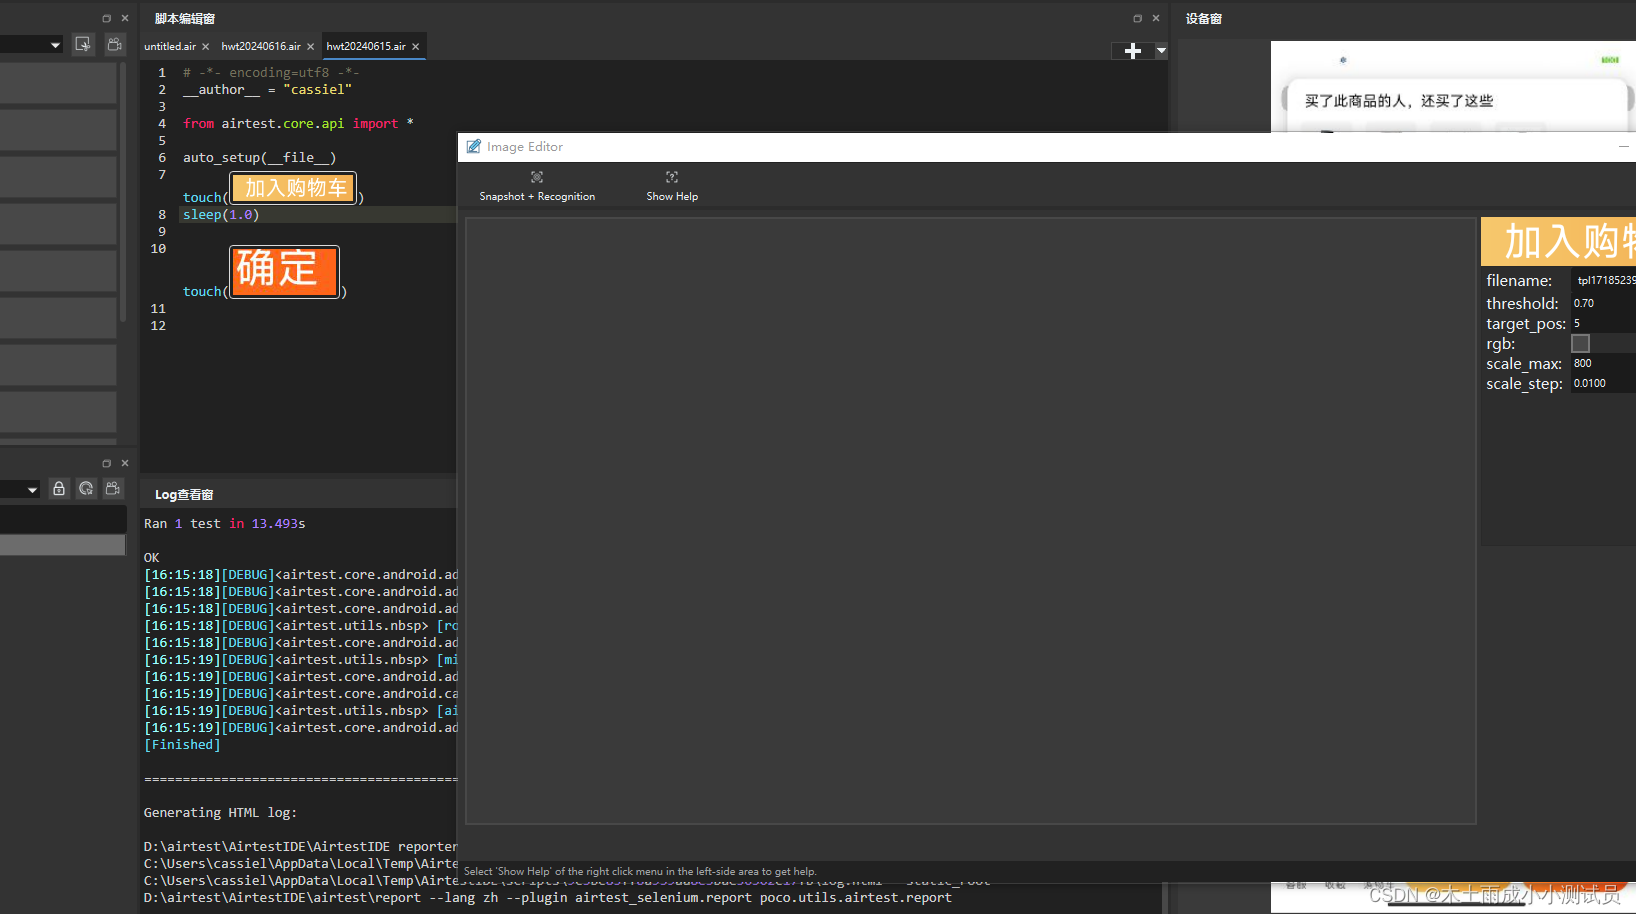Click the sleep(1.0) code line
Viewport: 1636px width, 914px height.
[221, 215]
